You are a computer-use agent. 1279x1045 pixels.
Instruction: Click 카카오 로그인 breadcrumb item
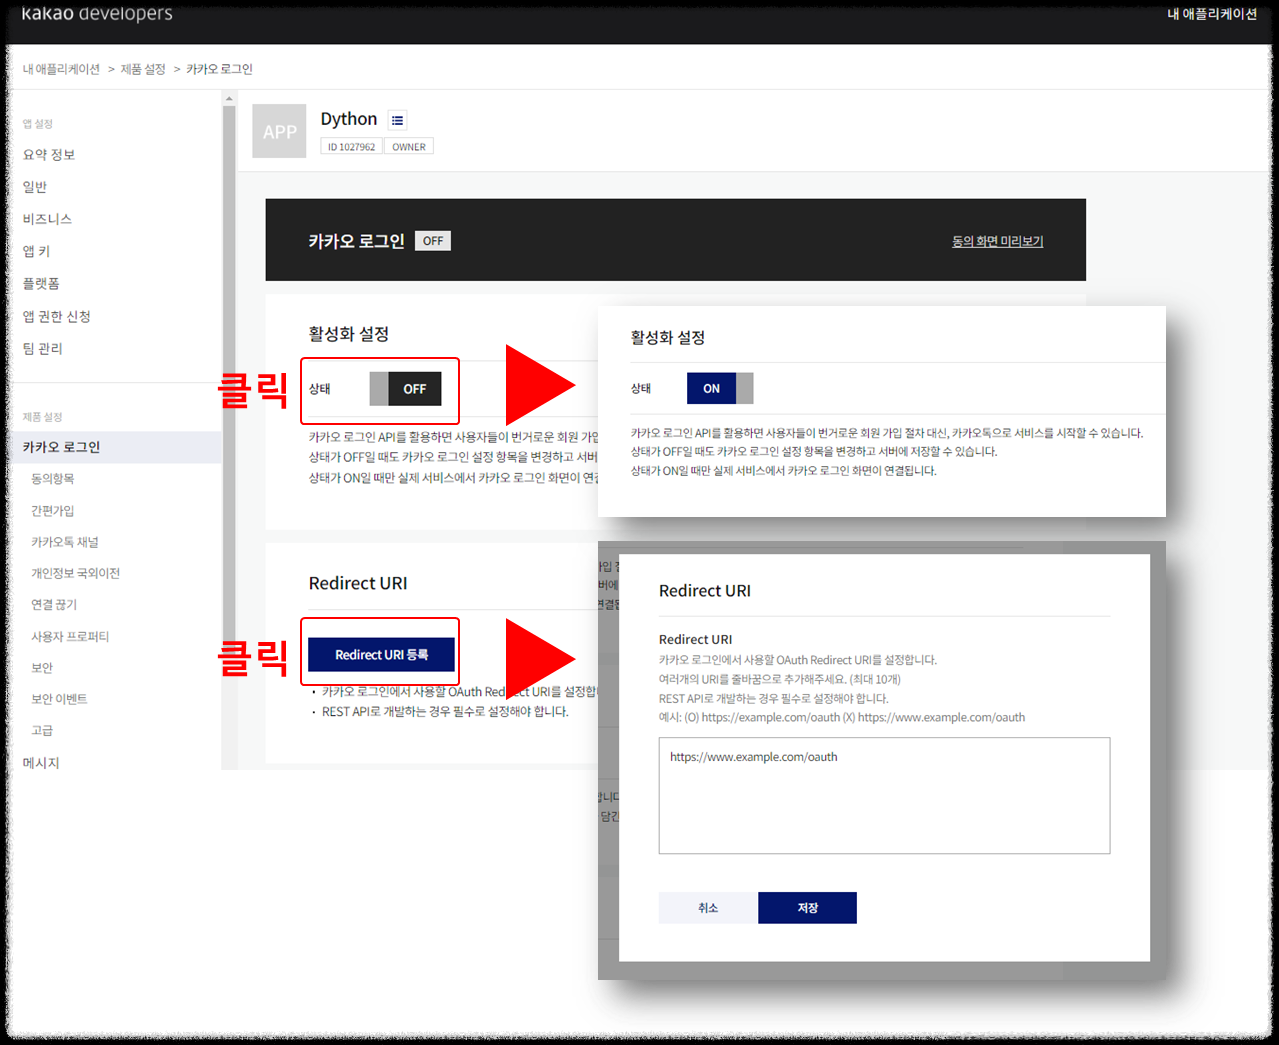pos(219,69)
